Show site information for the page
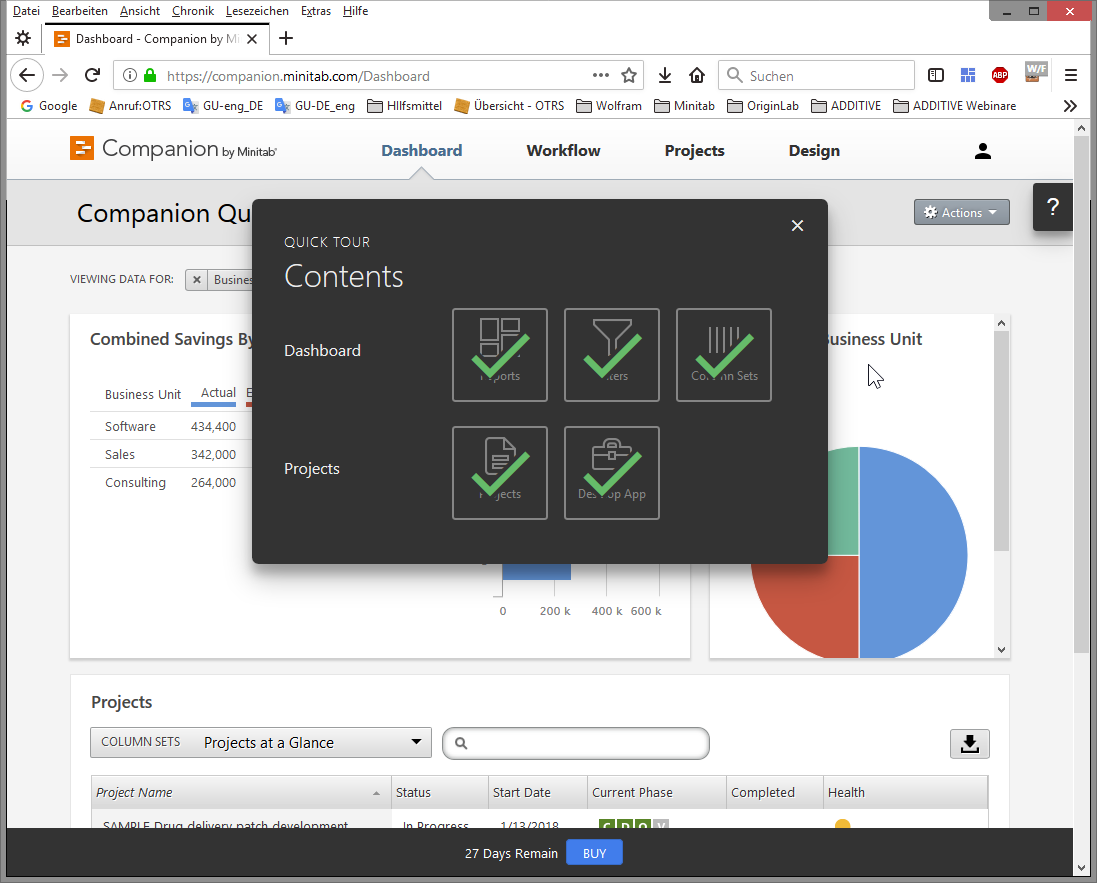Image resolution: width=1097 pixels, height=883 pixels. point(129,76)
